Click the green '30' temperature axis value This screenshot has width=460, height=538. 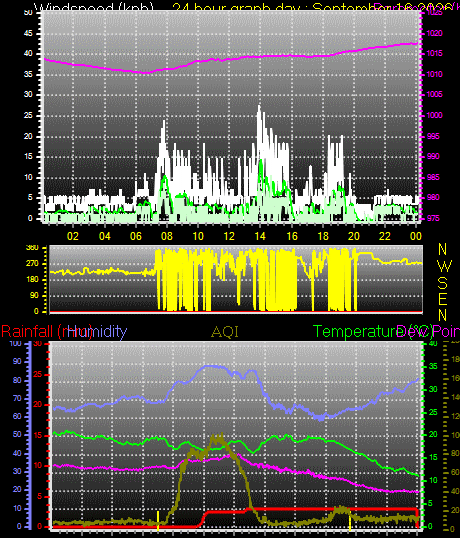433,389
